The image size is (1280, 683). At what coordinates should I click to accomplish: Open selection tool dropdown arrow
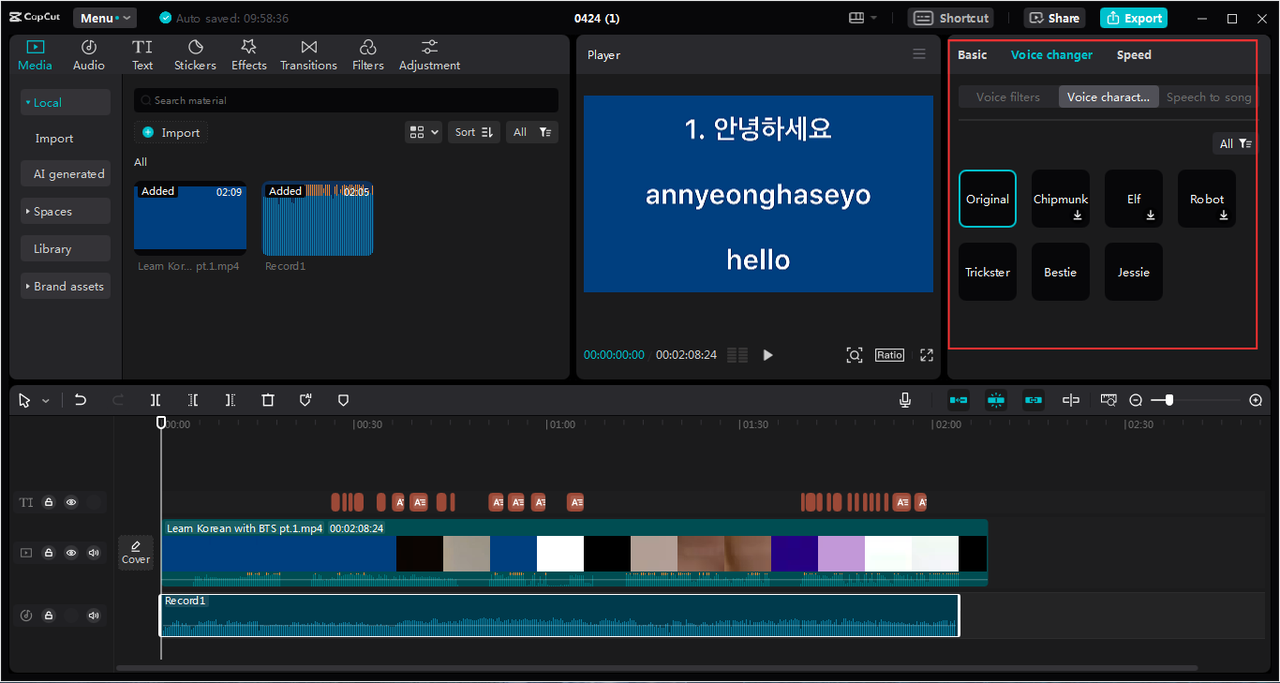pos(46,401)
